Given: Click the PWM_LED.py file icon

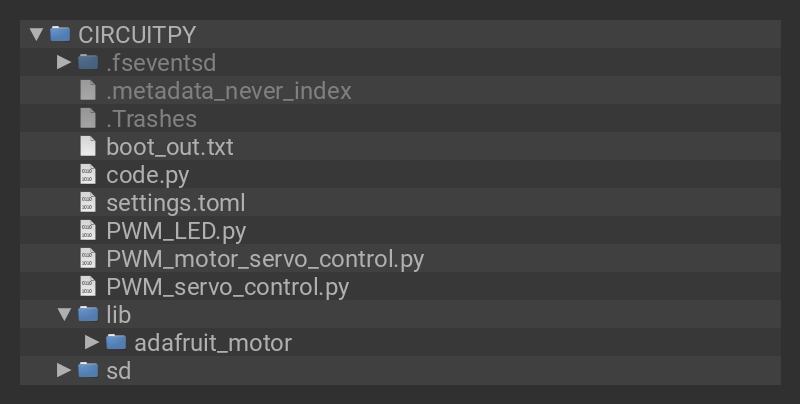Looking at the screenshot, I should (x=88, y=231).
